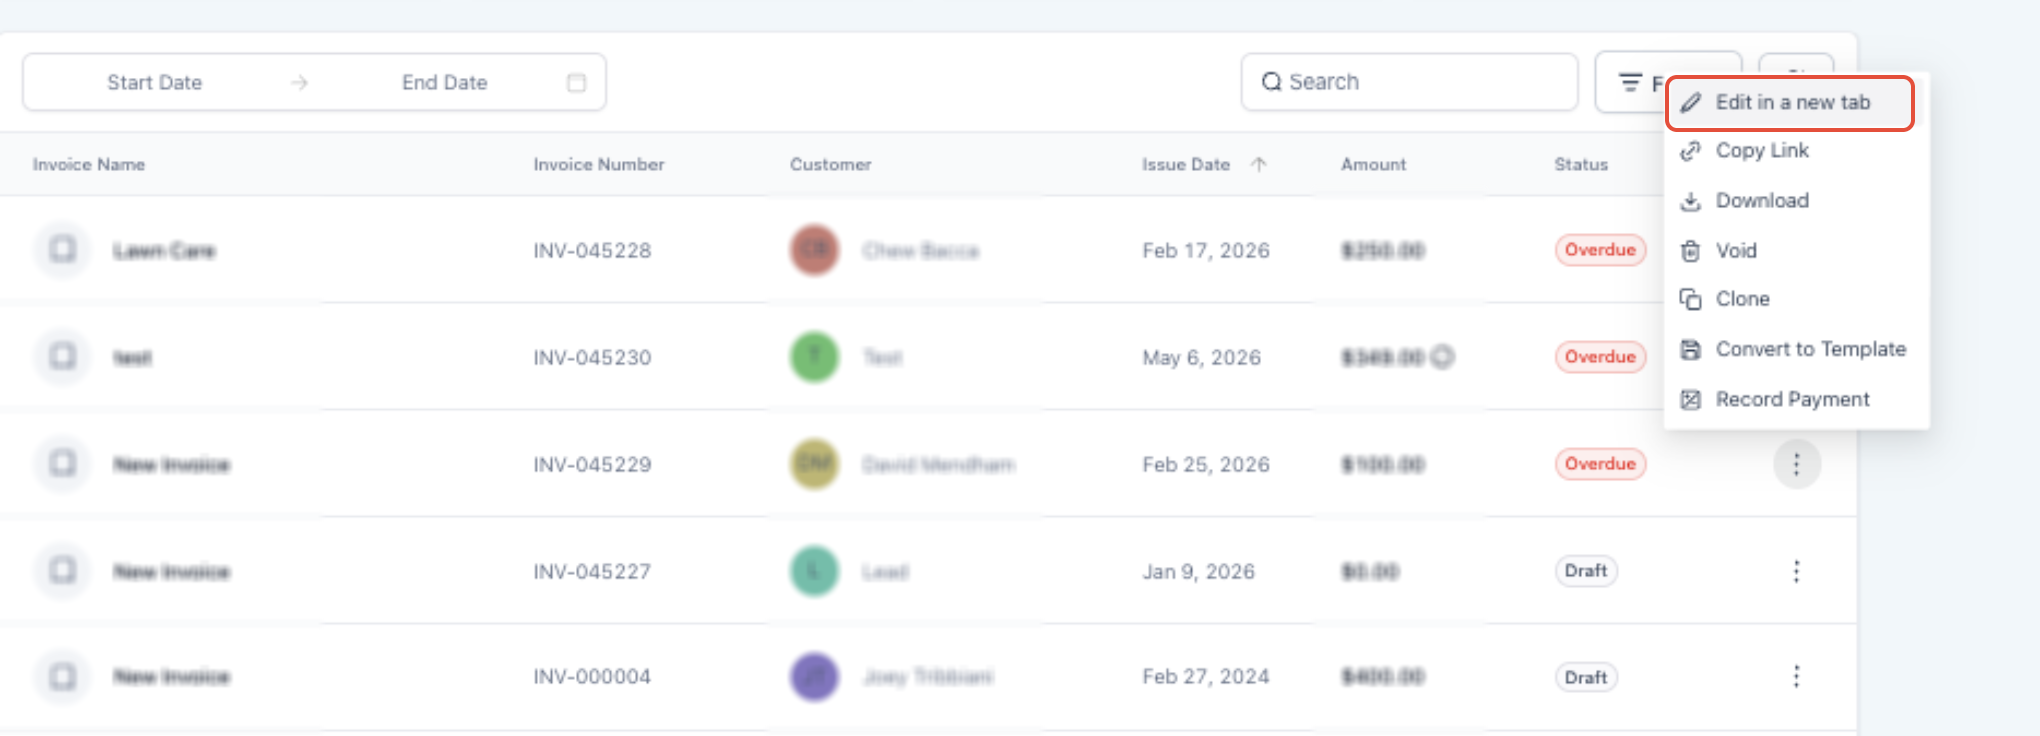This screenshot has width=2040, height=736.
Task: Click the Convert to Template save icon
Action: tap(1690, 349)
